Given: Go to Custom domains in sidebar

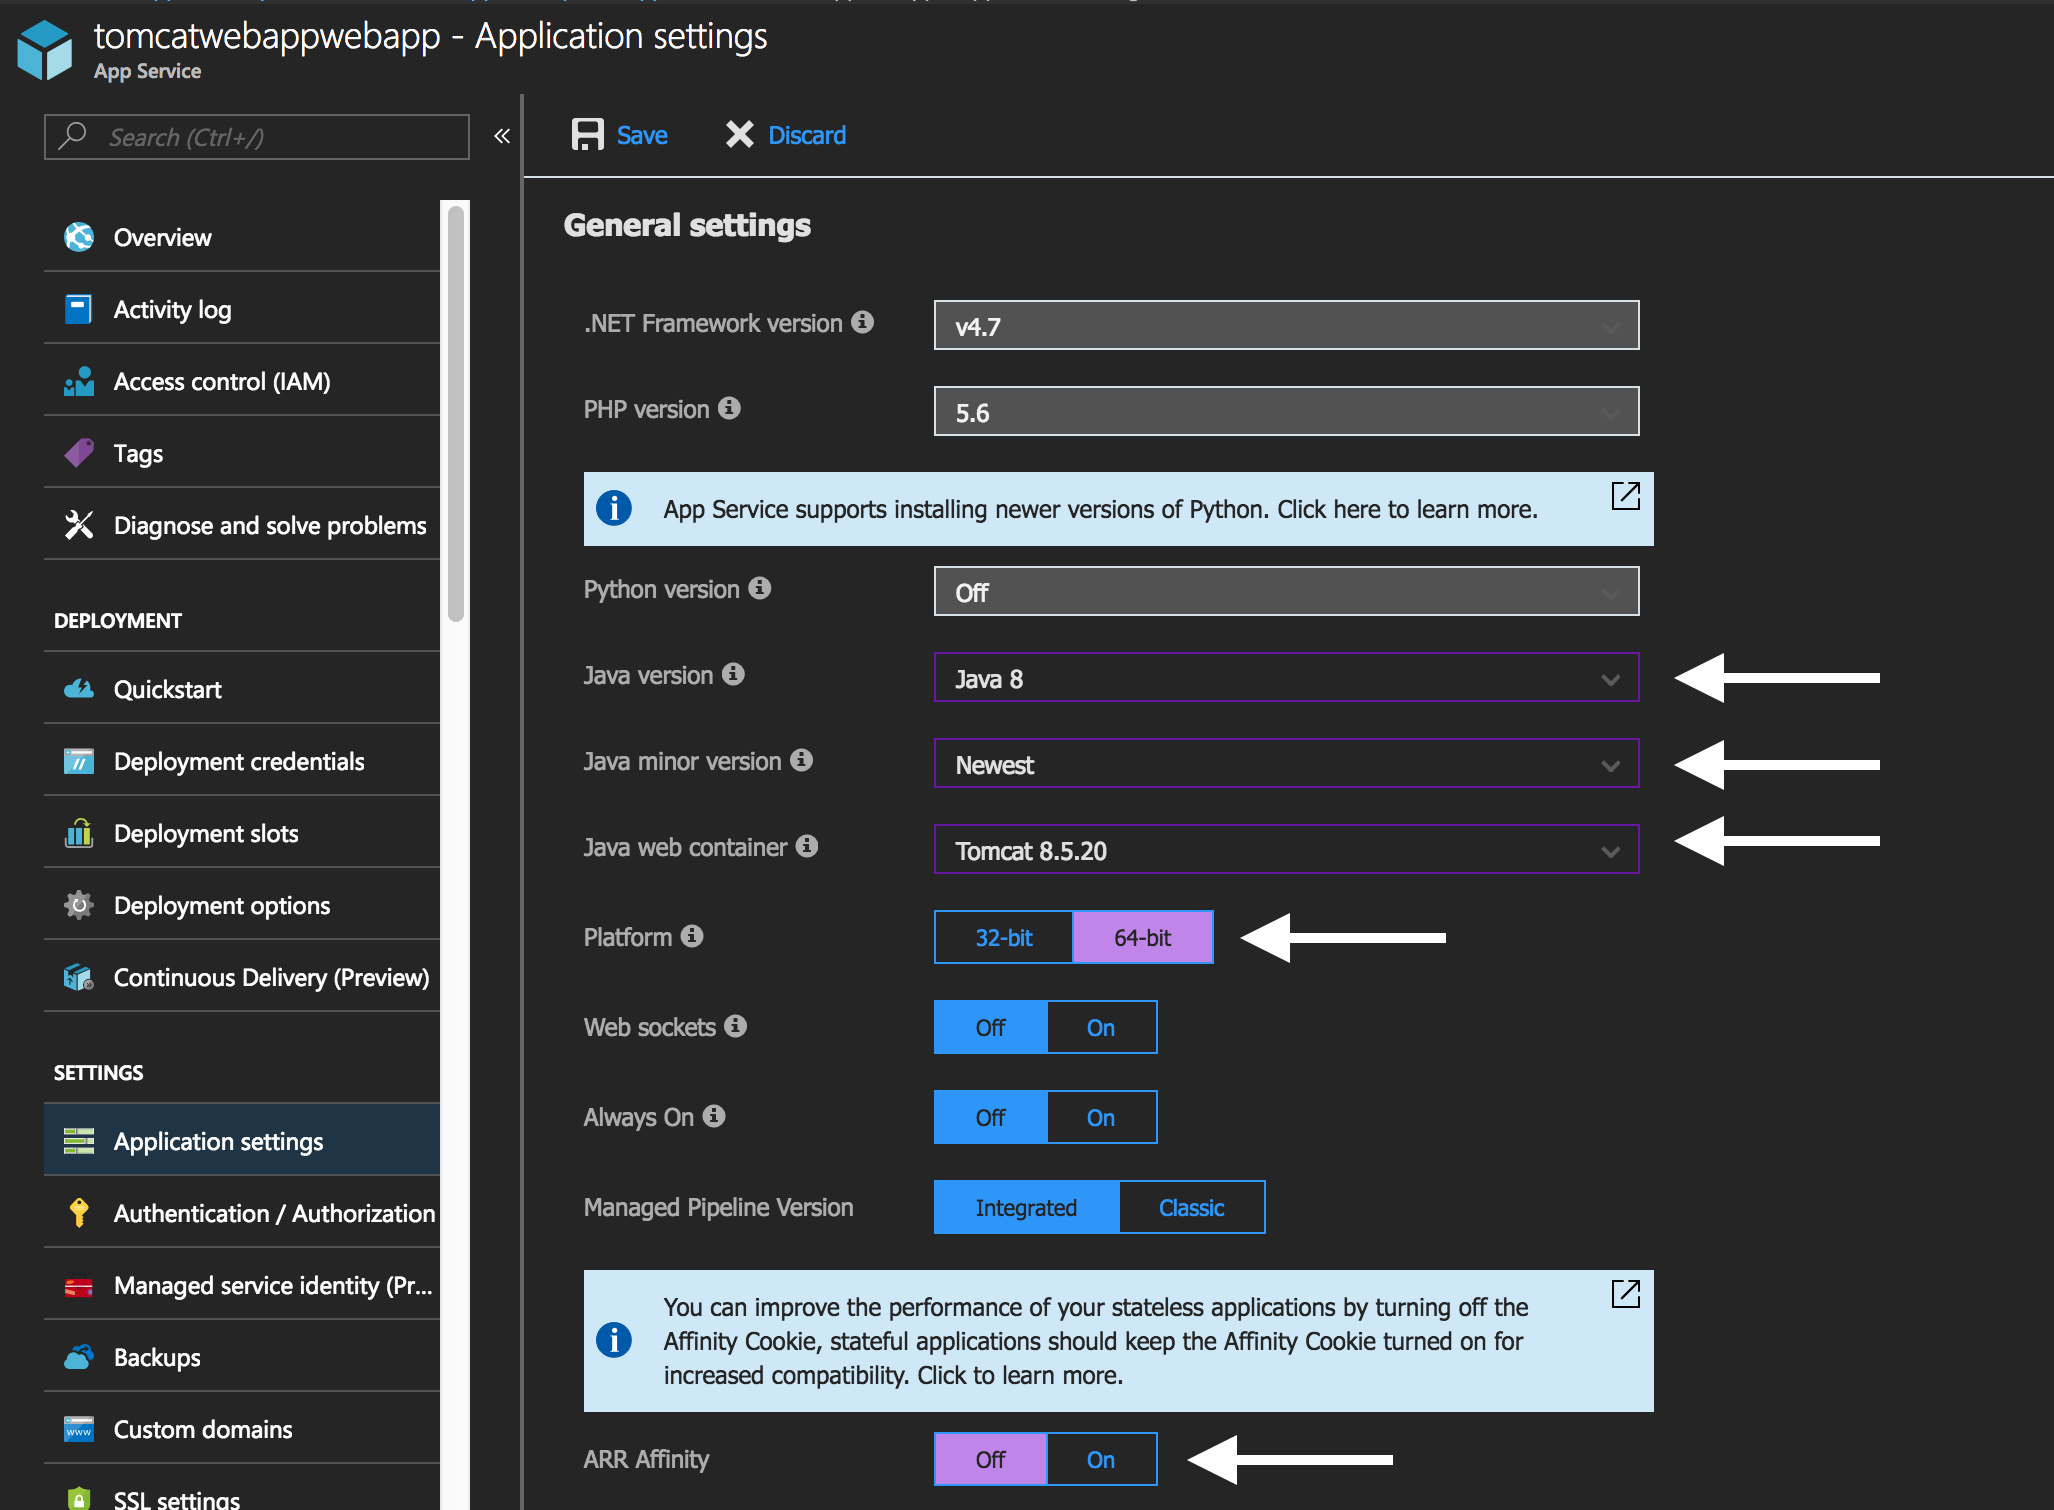Looking at the screenshot, I should click(x=203, y=1429).
